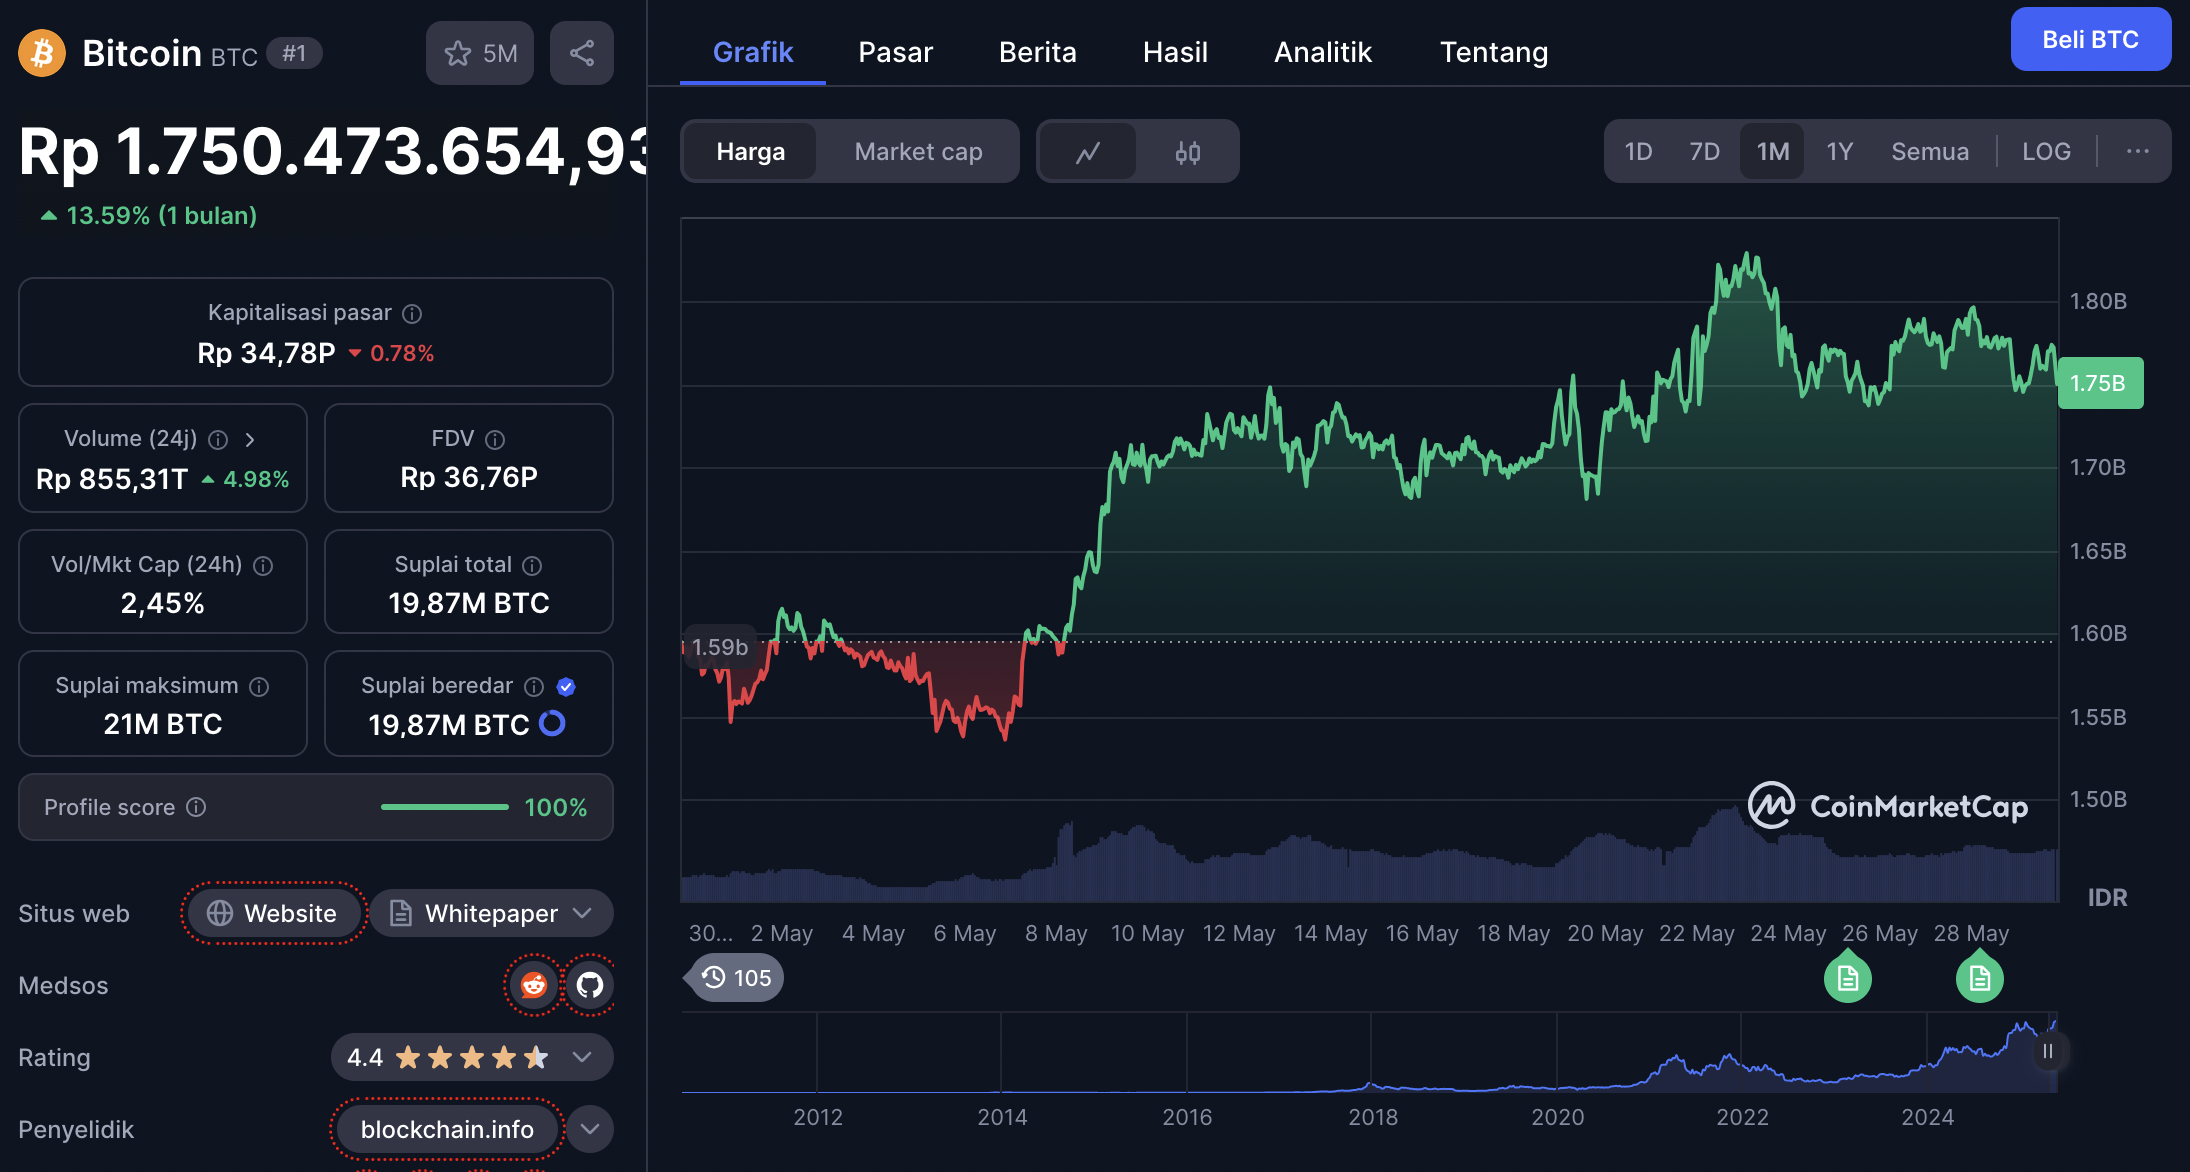The image size is (2190, 1172).
Task: Switch to the Berita tab
Action: [1037, 52]
